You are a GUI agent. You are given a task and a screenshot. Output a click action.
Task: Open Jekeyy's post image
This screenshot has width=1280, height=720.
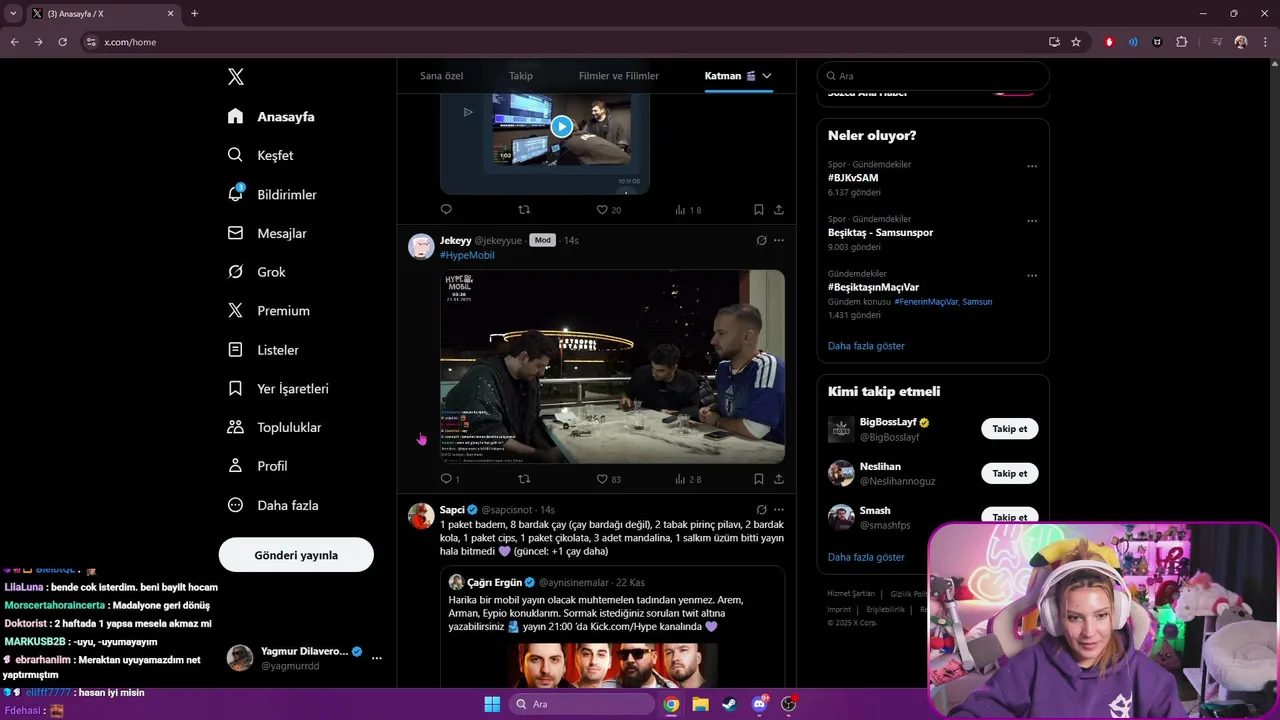pos(612,366)
